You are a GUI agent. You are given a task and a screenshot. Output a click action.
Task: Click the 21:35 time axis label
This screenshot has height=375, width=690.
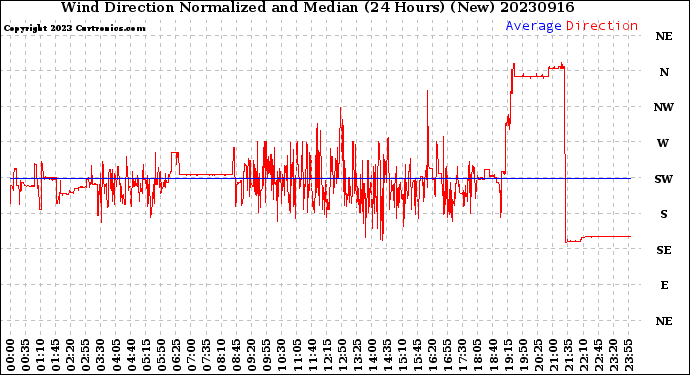pyautogui.click(x=568, y=355)
